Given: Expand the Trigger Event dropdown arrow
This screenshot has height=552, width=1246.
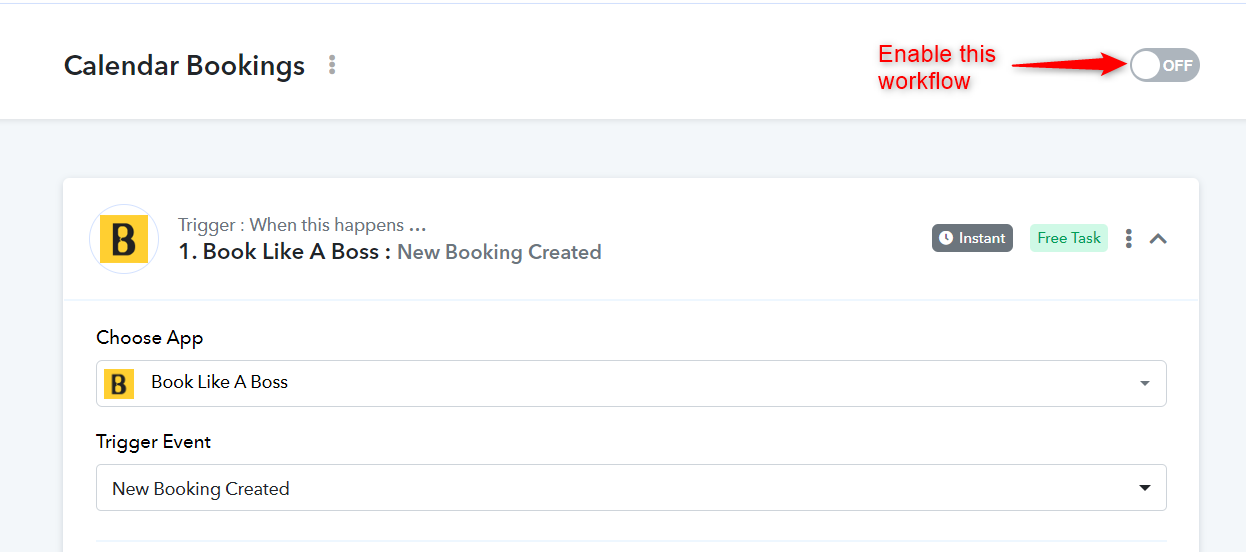Looking at the screenshot, I should [x=1144, y=488].
